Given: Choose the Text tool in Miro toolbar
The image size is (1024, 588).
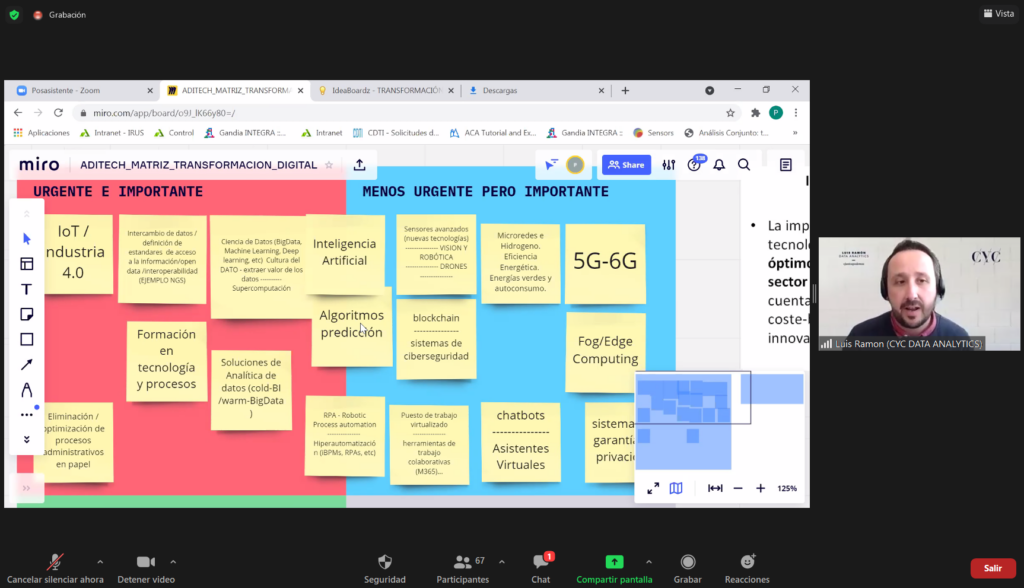Looking at the screenshot, I should [27, 289].
